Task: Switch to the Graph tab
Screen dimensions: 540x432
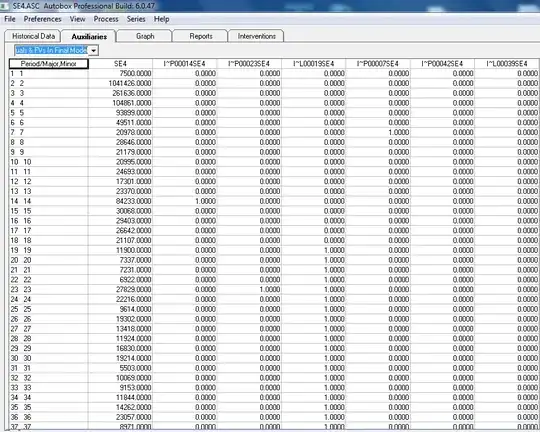Action: pyautogui.click(x=145, y=36)
